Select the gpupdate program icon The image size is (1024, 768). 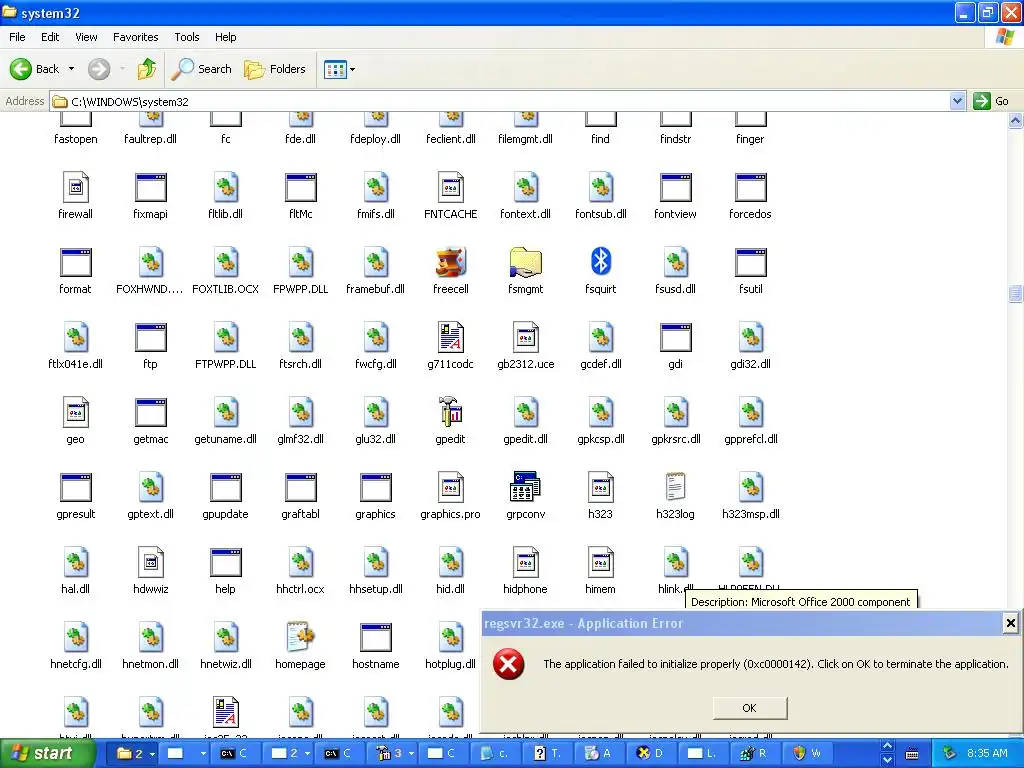click(226, 487)
